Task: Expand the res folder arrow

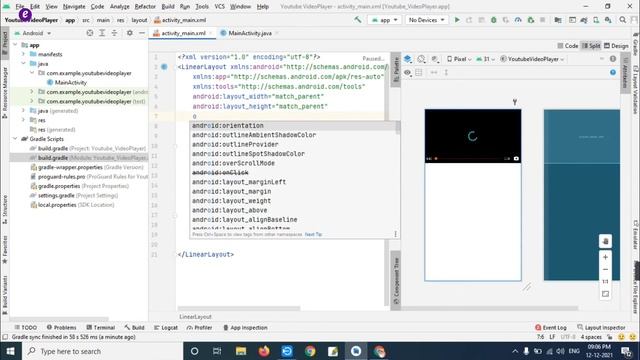Action: coord(23,120)
